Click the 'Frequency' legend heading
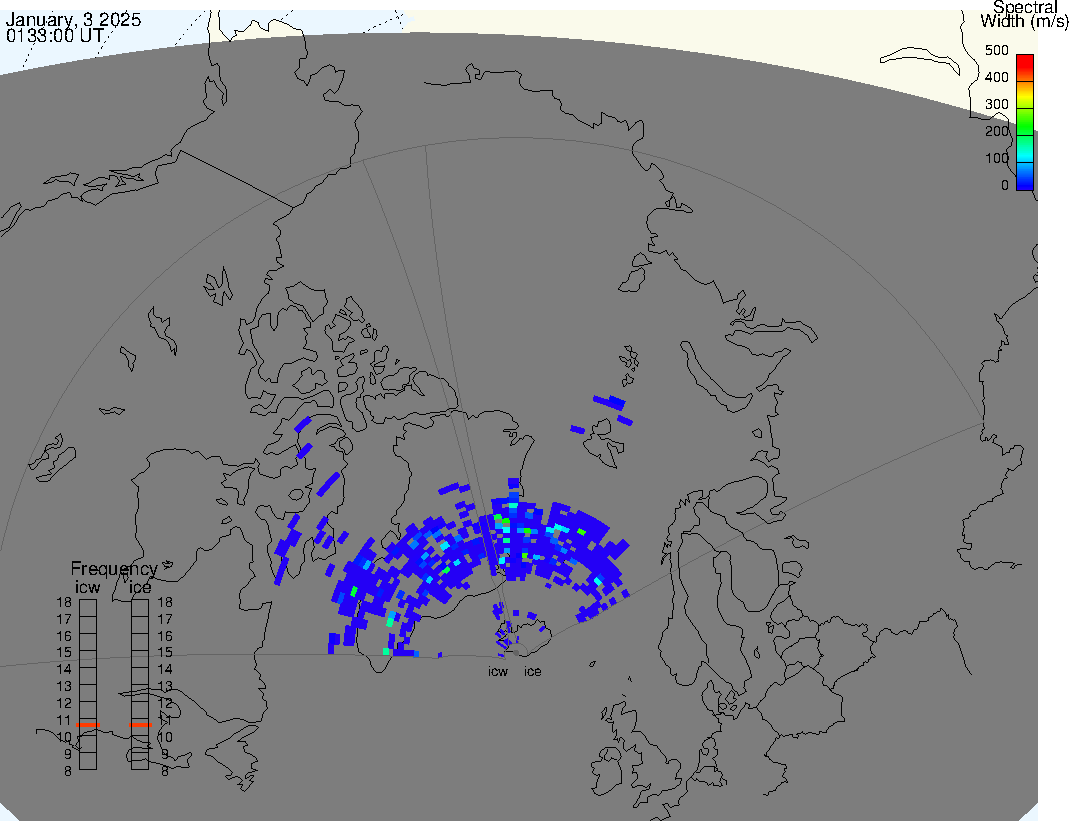The image size is (1069, 821). (114, 569)
